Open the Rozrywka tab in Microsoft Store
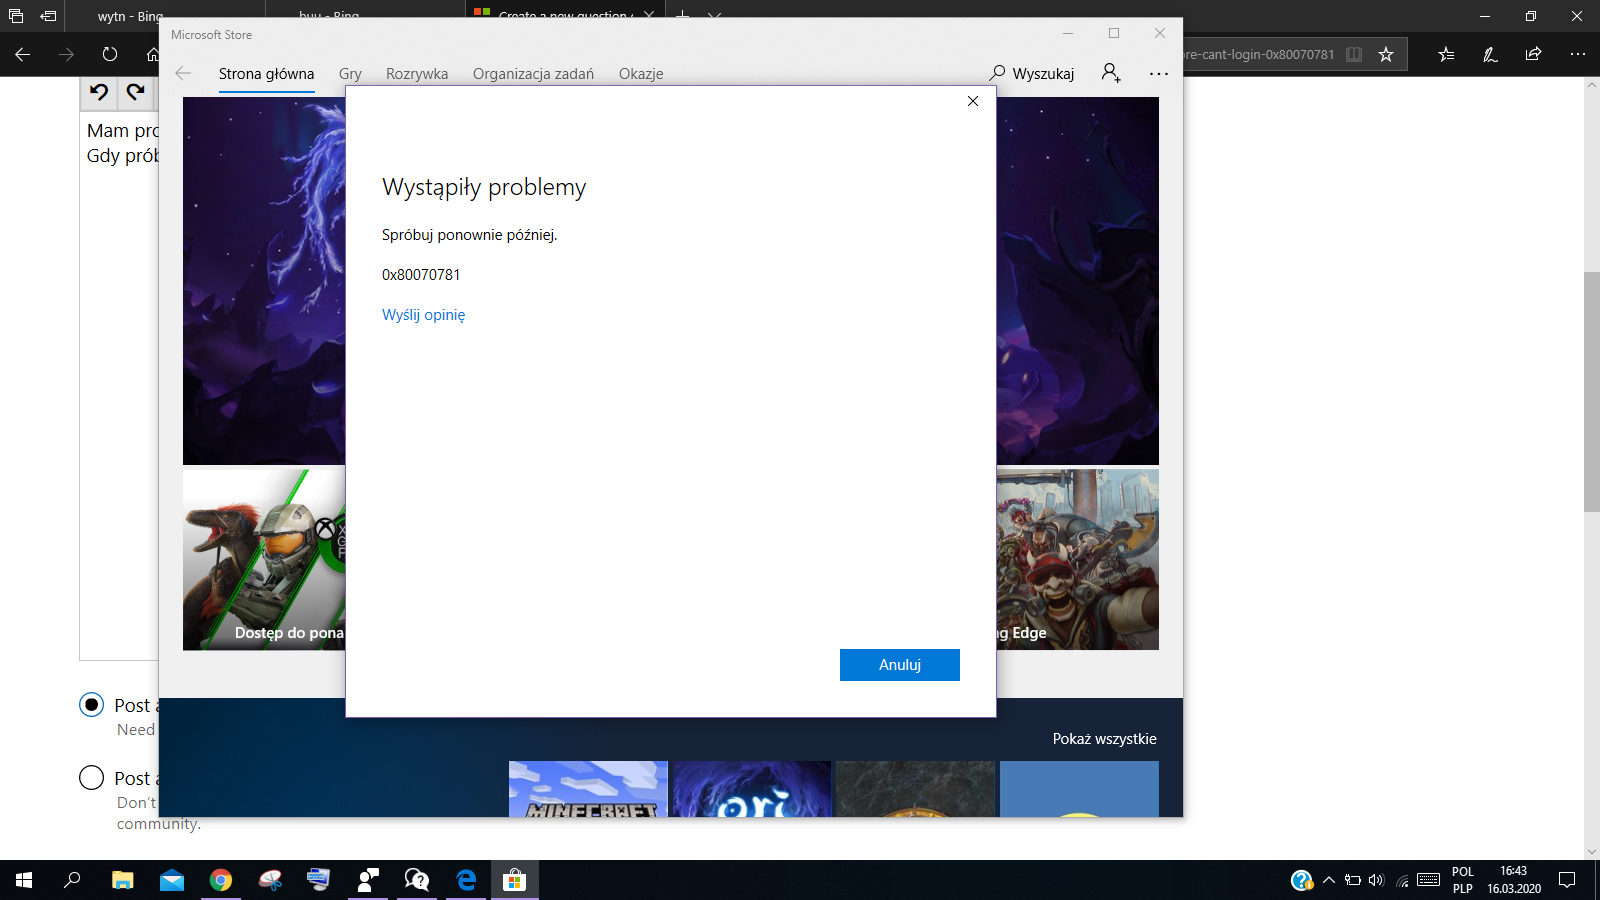The width and height of the screenshot is (1600, 900). click(x=417, y=74)
